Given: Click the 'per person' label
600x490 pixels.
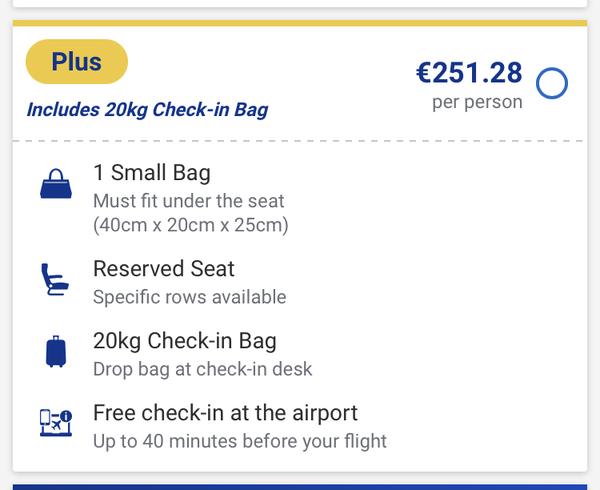Looking at the screenshot, I should click(477, 102).
